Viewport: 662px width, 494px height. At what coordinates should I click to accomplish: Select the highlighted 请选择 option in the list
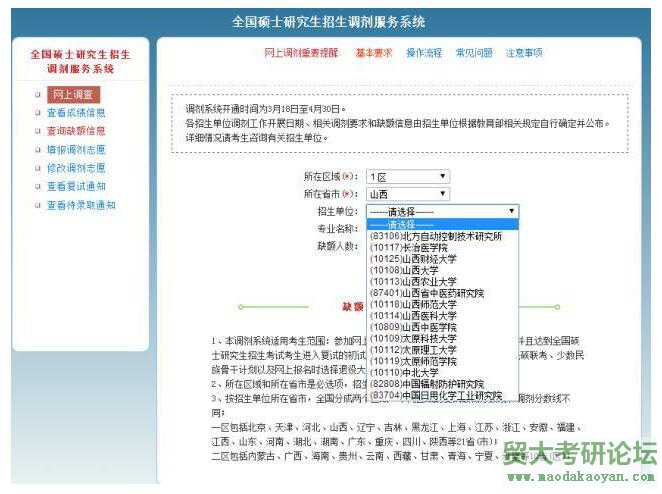[x=442, y=224]
